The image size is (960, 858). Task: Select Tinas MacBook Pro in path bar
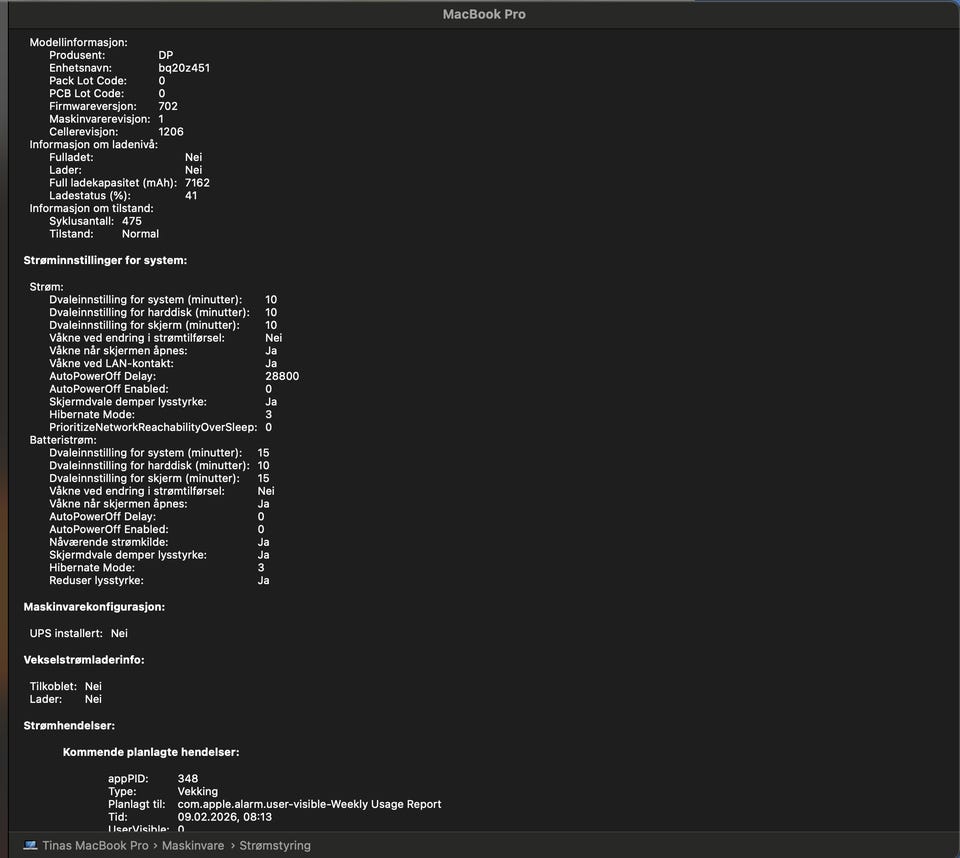(x=96, y=845)
